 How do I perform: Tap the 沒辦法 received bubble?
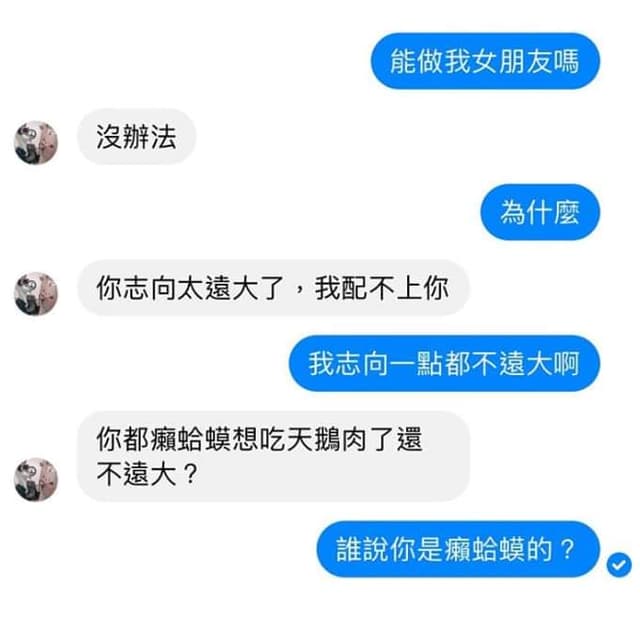pos(137,137)
